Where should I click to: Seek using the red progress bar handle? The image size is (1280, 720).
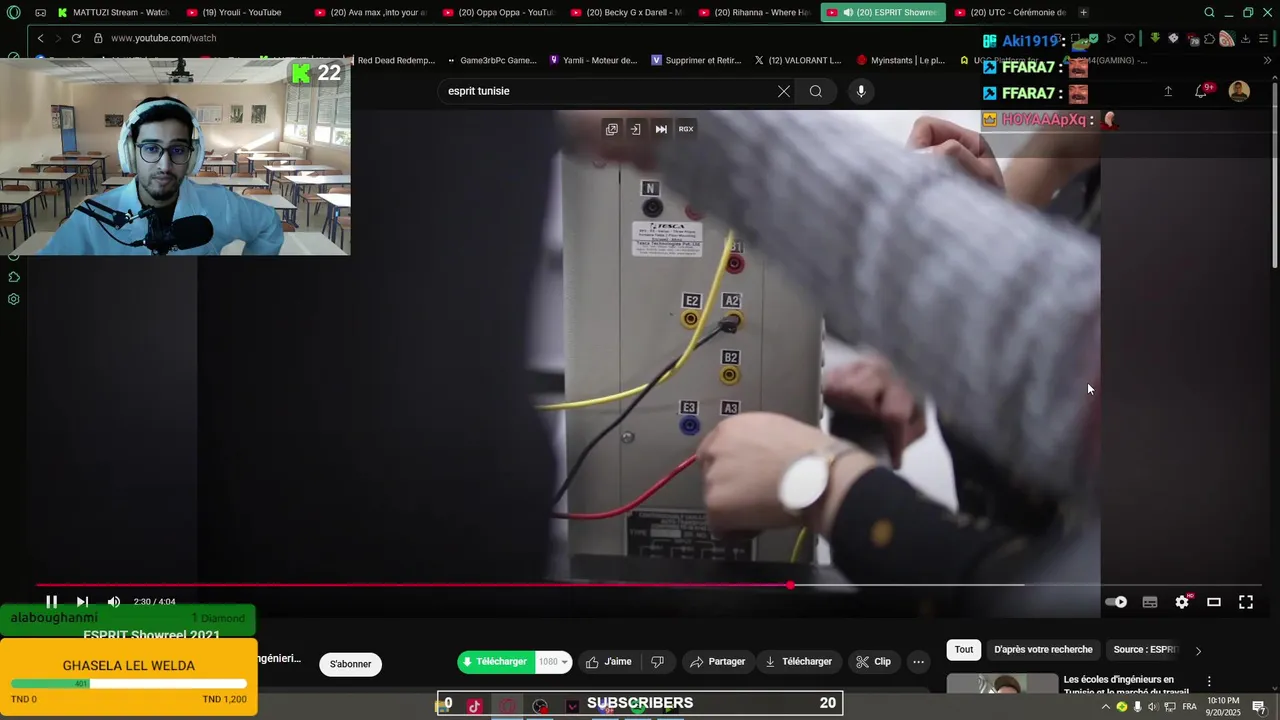[x=790, y=585]
